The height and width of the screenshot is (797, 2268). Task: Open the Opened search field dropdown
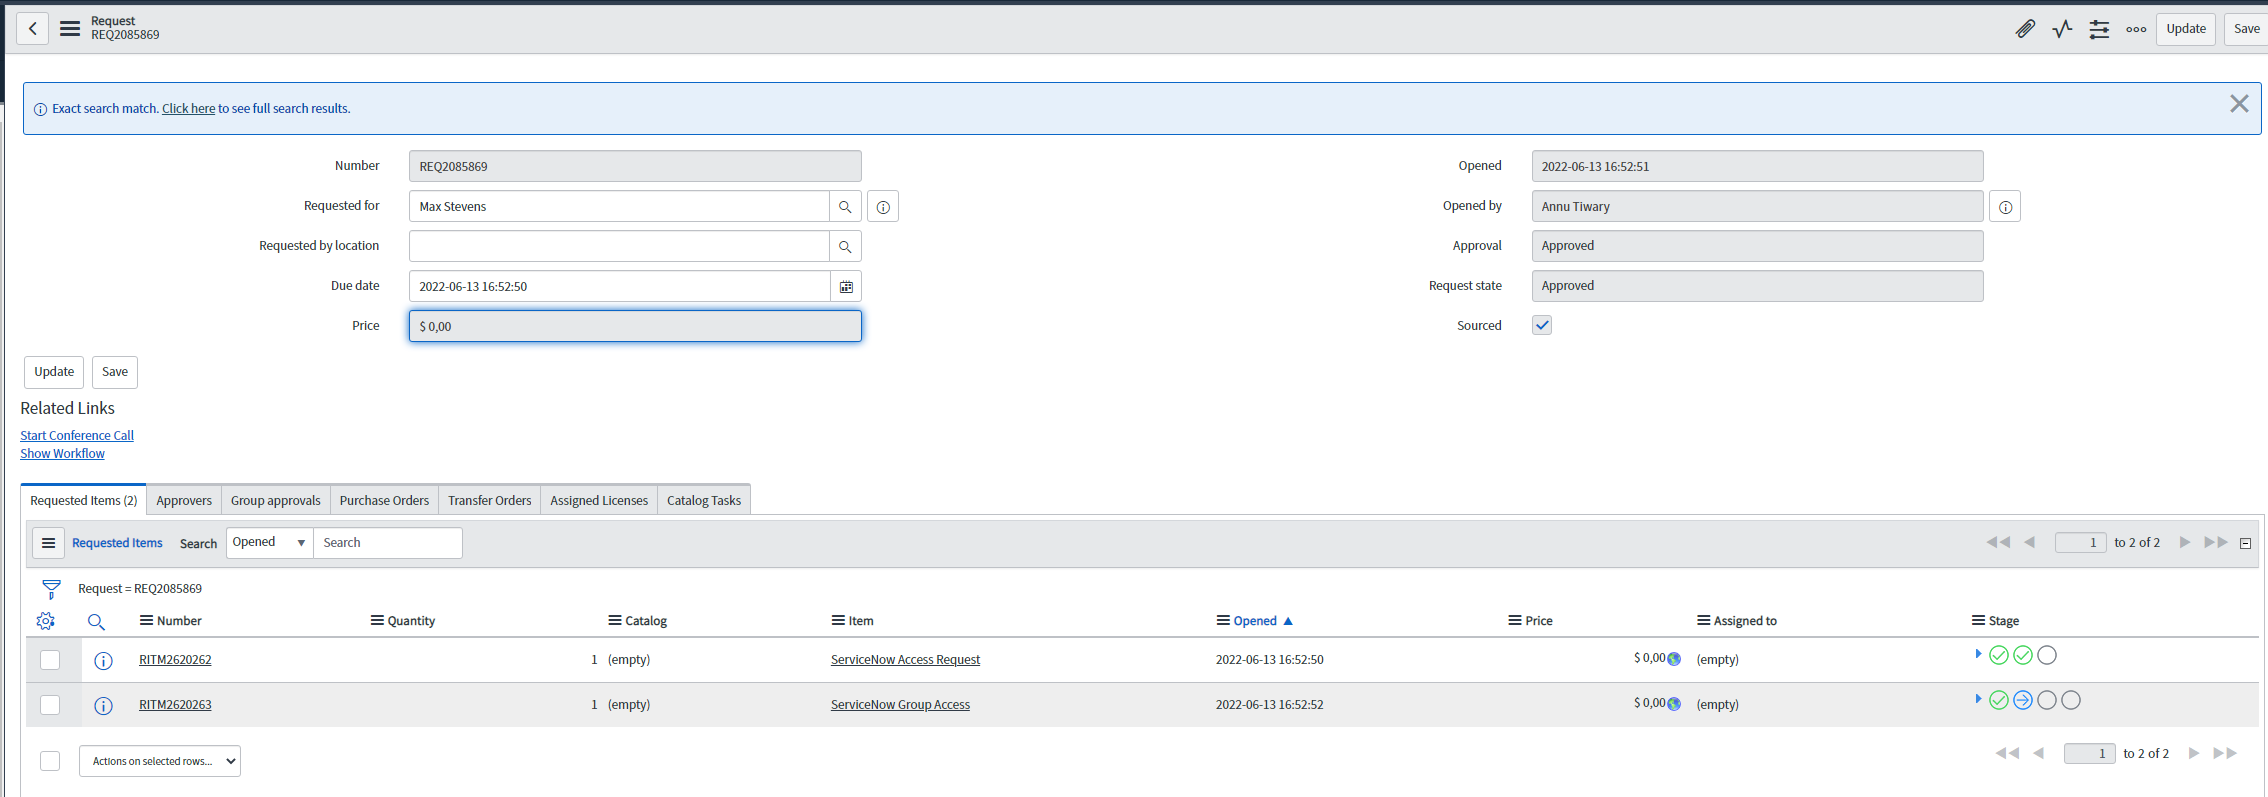coord(269,542)
